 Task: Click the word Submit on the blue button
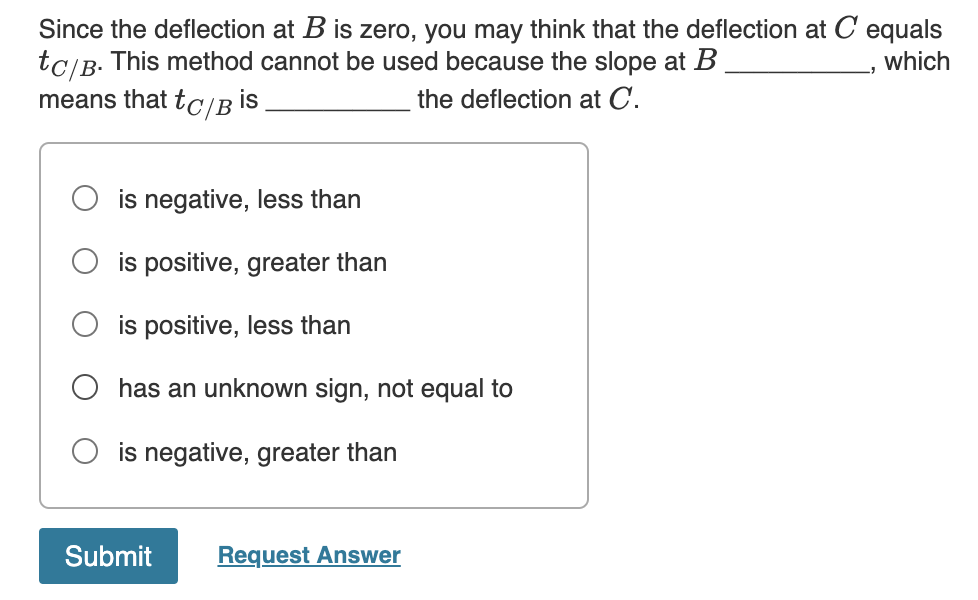pyautogui.click(x=108, y=556)
